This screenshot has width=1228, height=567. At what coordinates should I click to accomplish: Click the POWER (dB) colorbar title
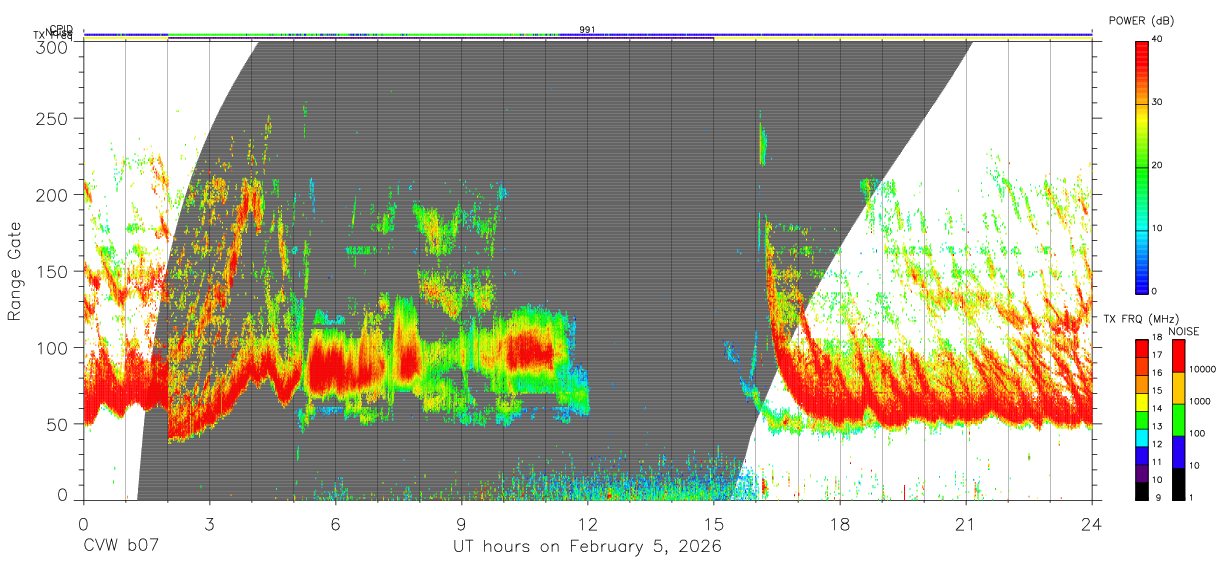coord(1144,20)
